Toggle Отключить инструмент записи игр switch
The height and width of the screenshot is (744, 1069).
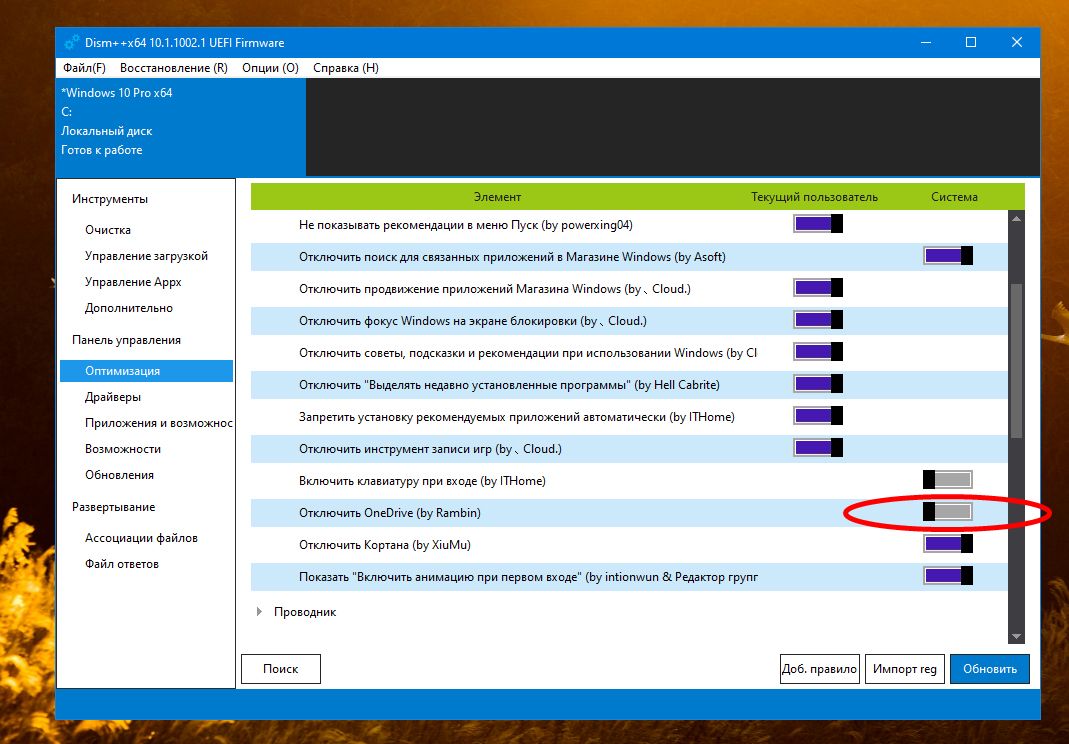818,448
